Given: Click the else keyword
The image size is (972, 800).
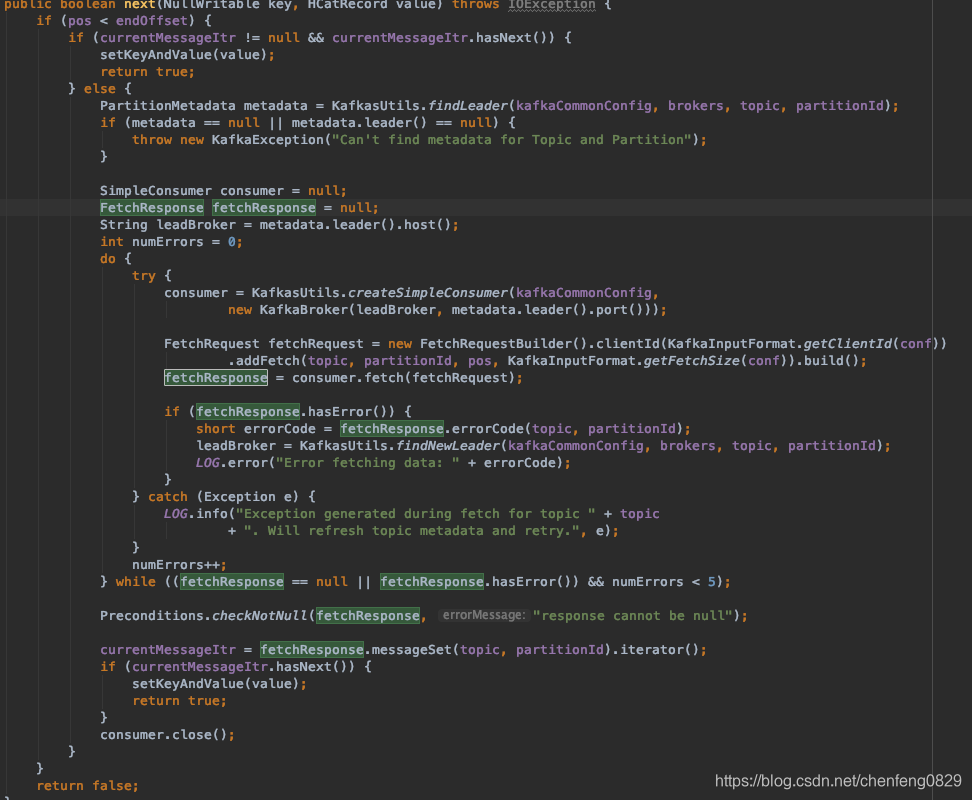Looking at the screenshot, I should (x=100, y=89).
